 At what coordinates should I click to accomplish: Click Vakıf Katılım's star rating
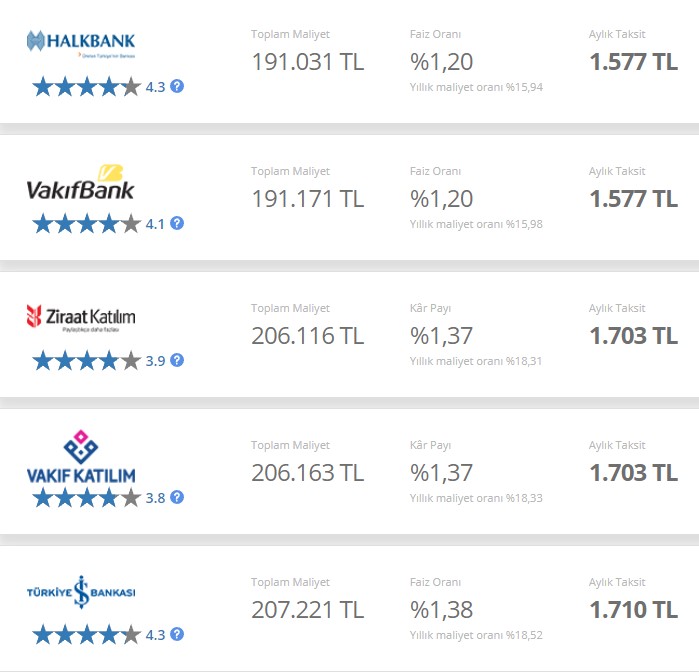[86, 497]
